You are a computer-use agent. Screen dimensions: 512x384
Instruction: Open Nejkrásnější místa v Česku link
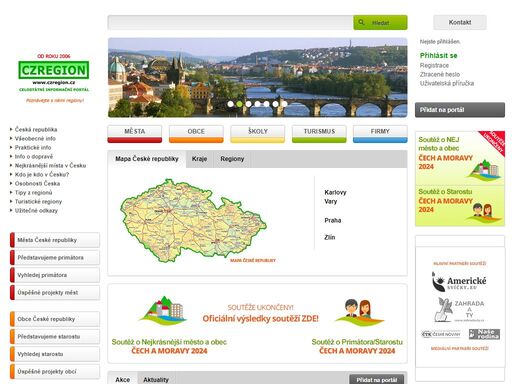(50, 165)
